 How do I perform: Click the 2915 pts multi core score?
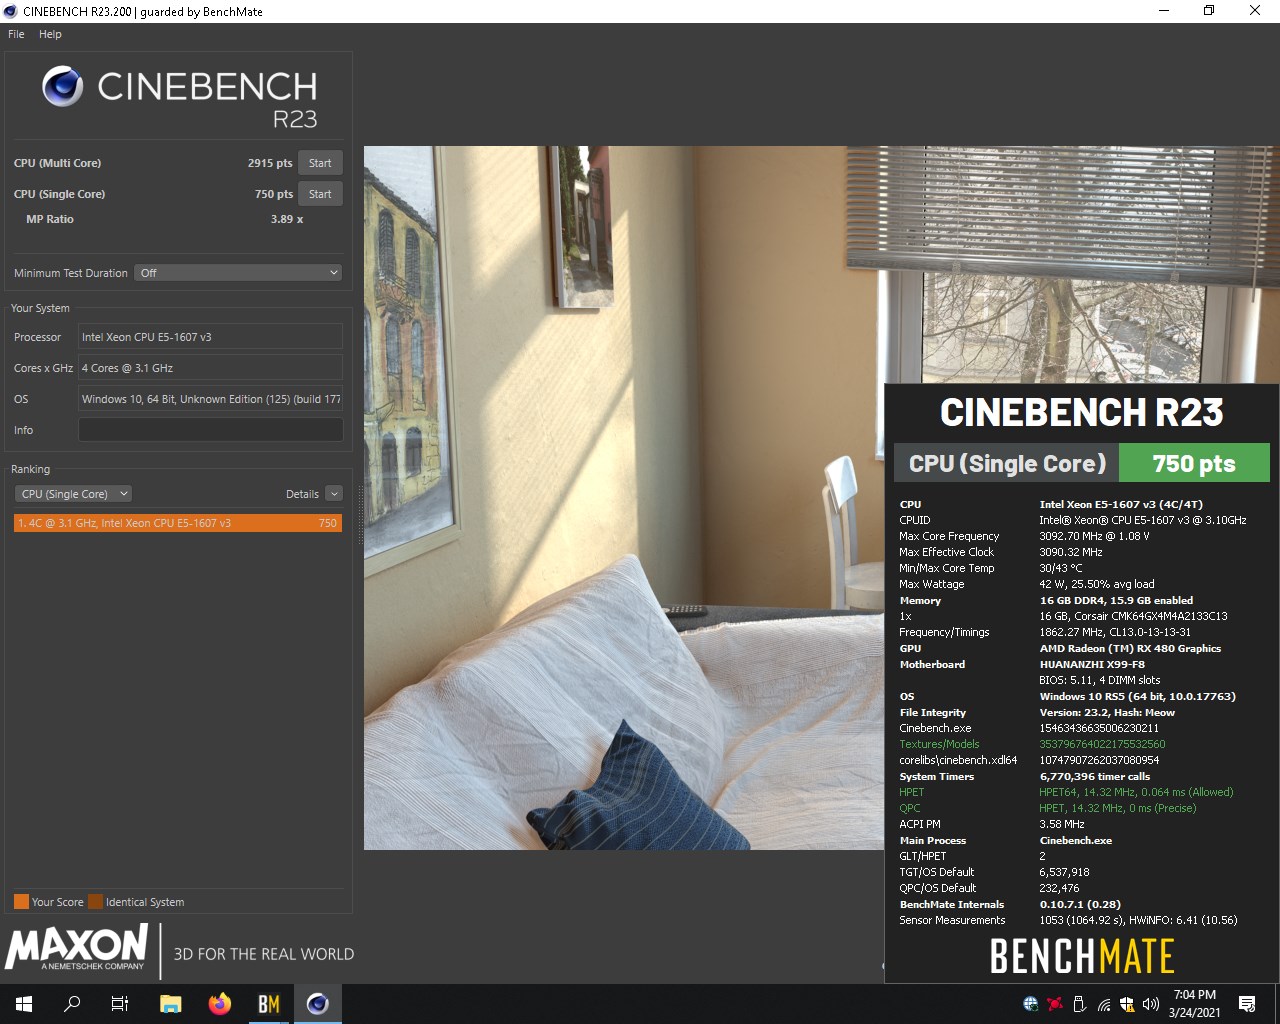tap(270, 163)
